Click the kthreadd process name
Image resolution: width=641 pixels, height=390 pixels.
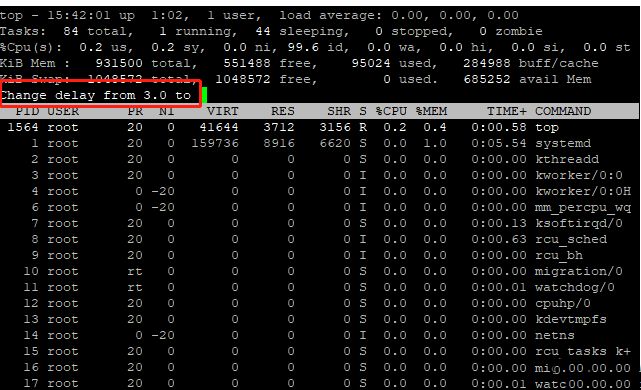[567, 159]
